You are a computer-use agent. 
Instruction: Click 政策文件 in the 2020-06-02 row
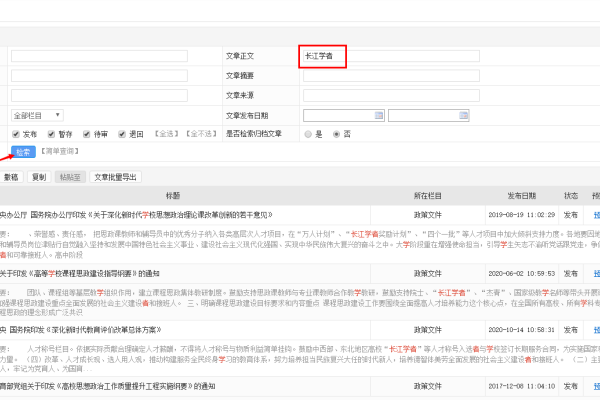click(x=427, y=274)
